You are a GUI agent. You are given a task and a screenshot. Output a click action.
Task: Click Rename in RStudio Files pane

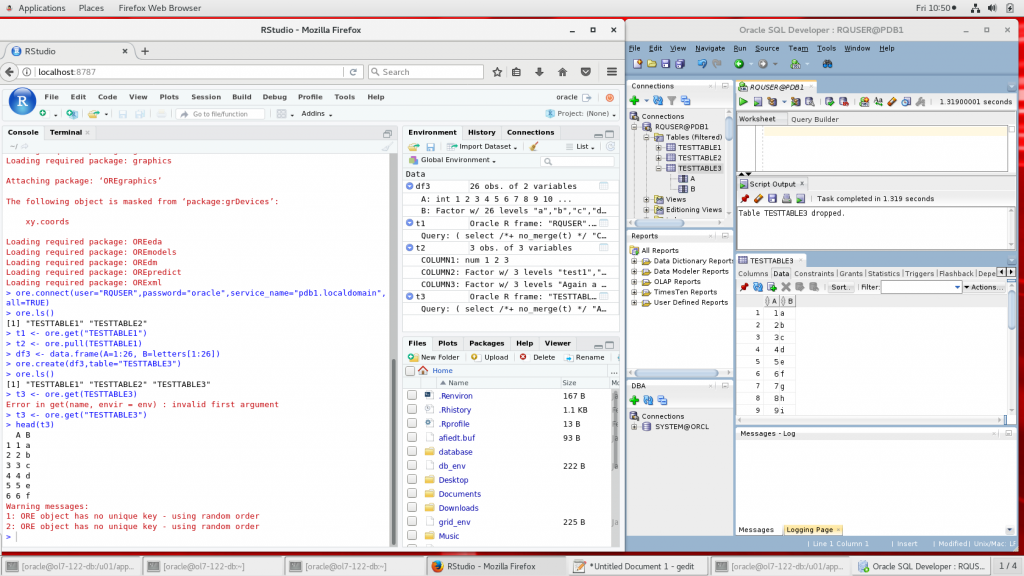coord(584,358)
